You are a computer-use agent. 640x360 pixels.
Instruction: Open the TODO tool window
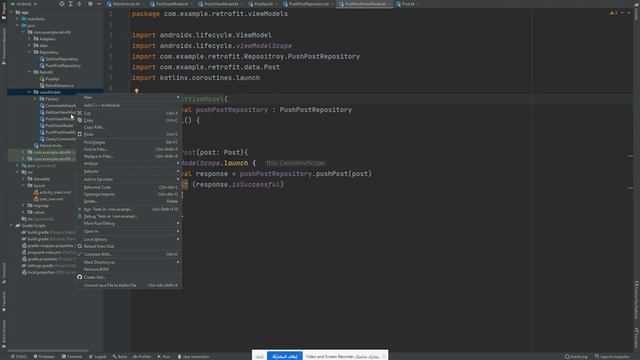click(x=19, y=356)
